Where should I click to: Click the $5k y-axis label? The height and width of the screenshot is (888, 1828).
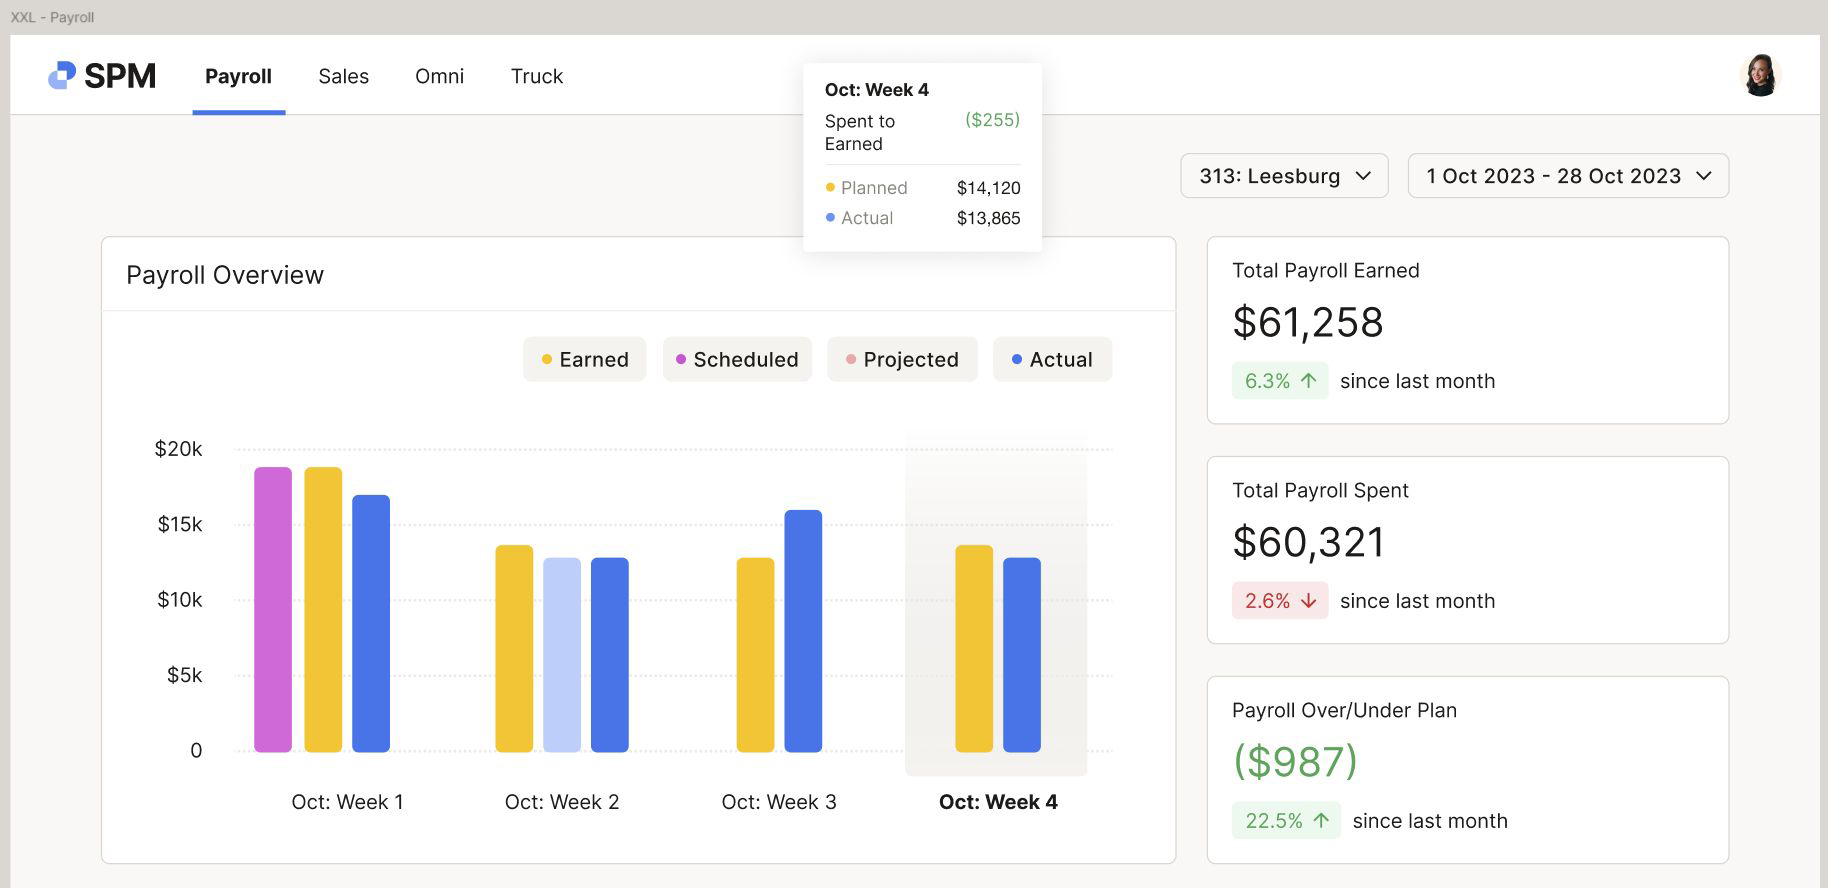click(184, 675)
